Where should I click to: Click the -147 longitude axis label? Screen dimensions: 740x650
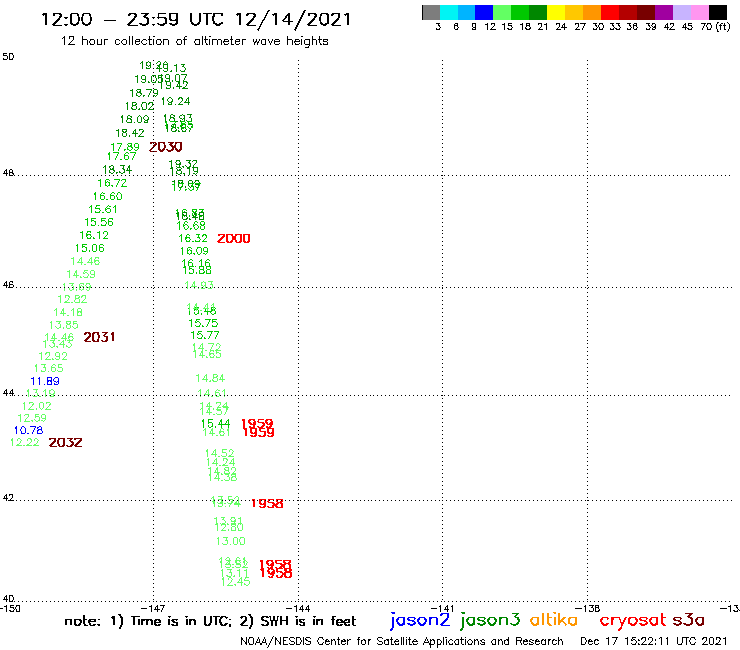pyautogui.click(x=153, y=608)
